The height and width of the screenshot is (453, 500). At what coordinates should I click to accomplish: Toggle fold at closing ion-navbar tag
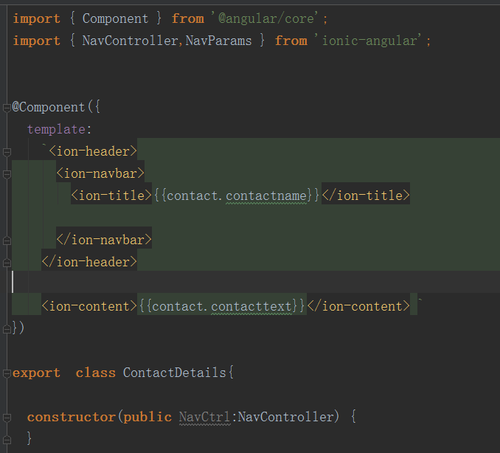pyautogui.click(x=7, y=241)
